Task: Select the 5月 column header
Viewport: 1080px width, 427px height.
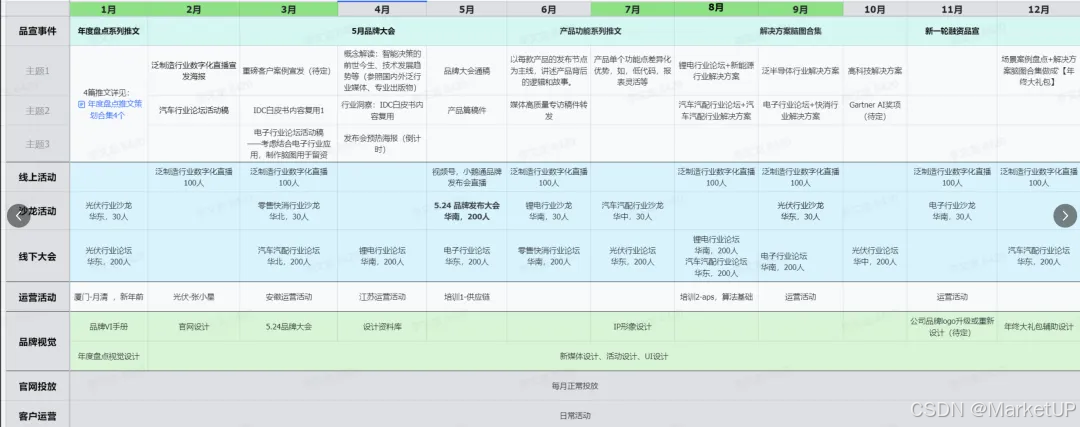Action: tap(466, 9)
